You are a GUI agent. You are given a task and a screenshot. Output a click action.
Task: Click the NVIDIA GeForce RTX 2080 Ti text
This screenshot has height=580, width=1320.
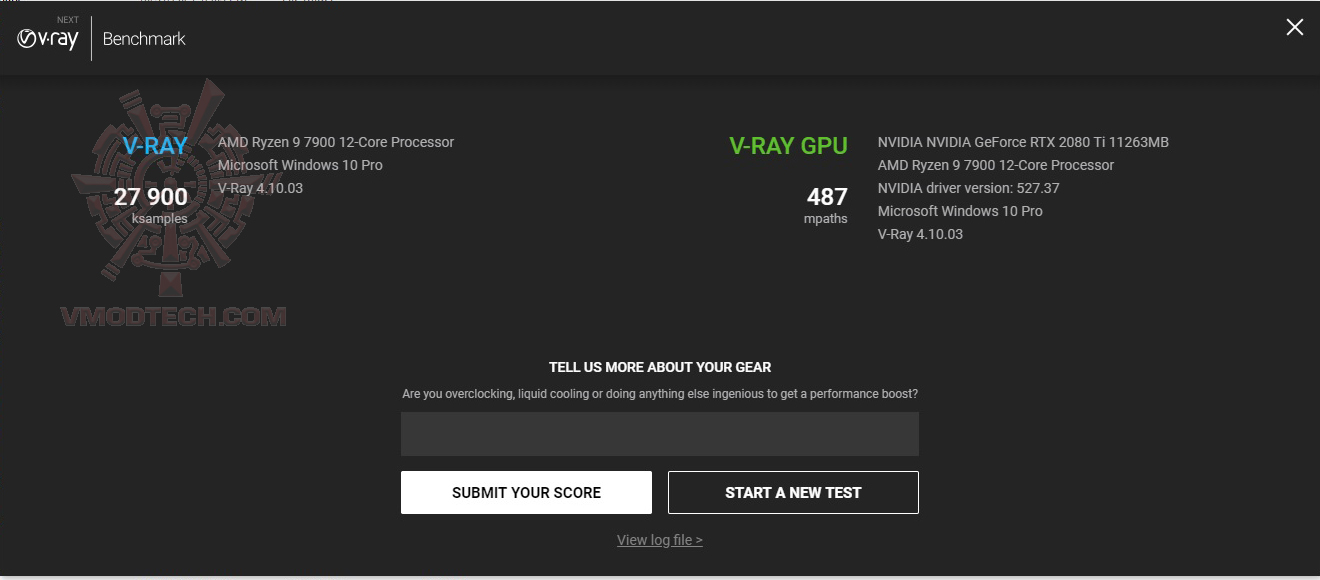(x=1023, y=142)
